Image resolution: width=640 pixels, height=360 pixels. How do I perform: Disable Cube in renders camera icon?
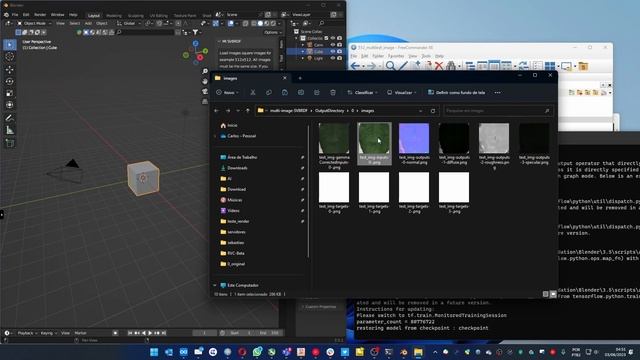(x=339, y=51)
